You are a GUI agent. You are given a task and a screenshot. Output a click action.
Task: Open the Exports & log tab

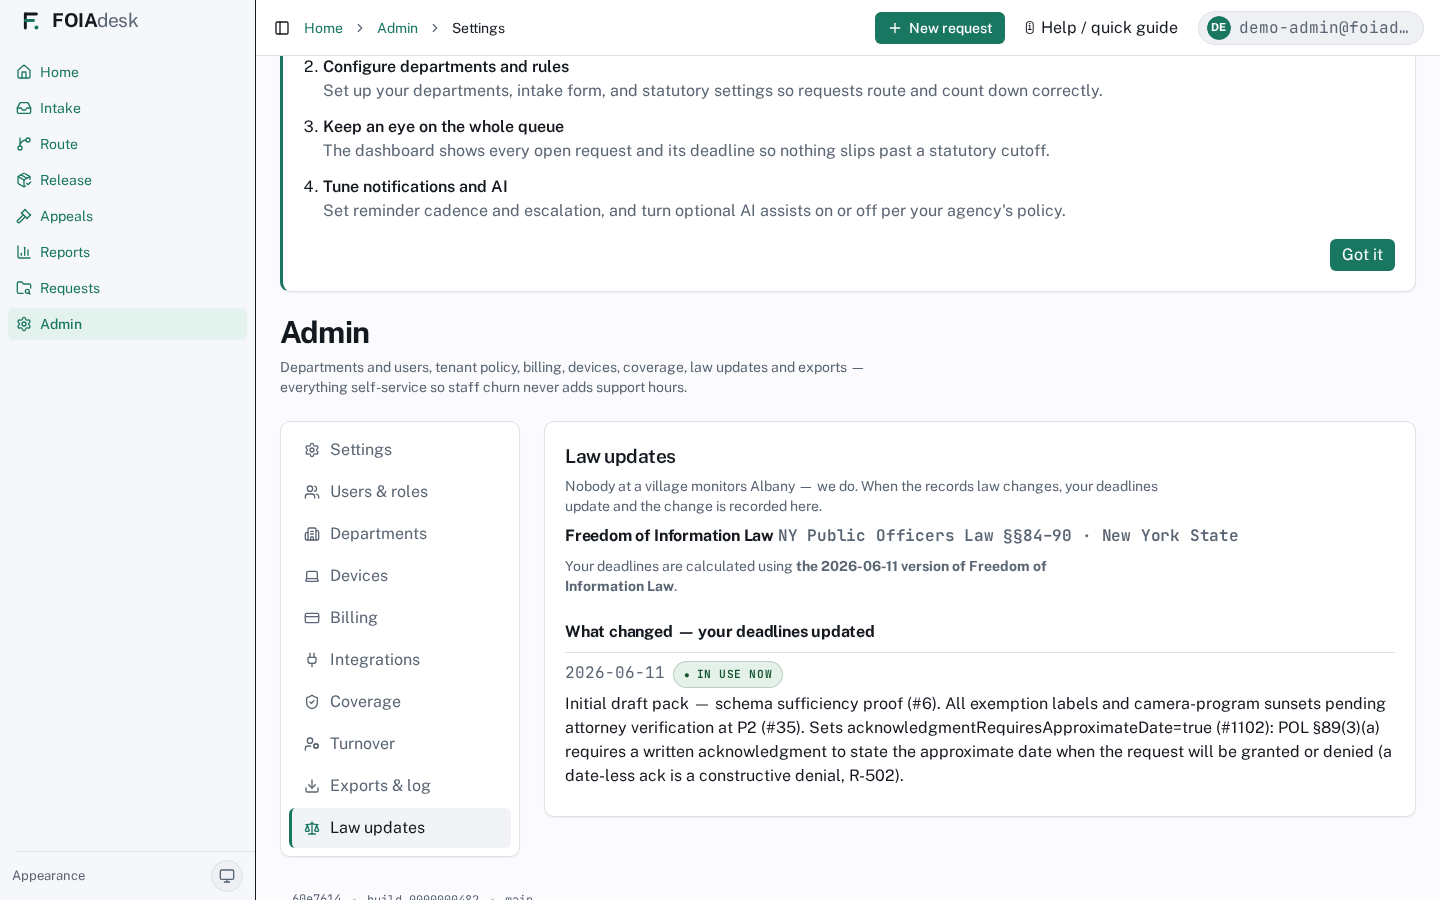[x=400, y=786]
